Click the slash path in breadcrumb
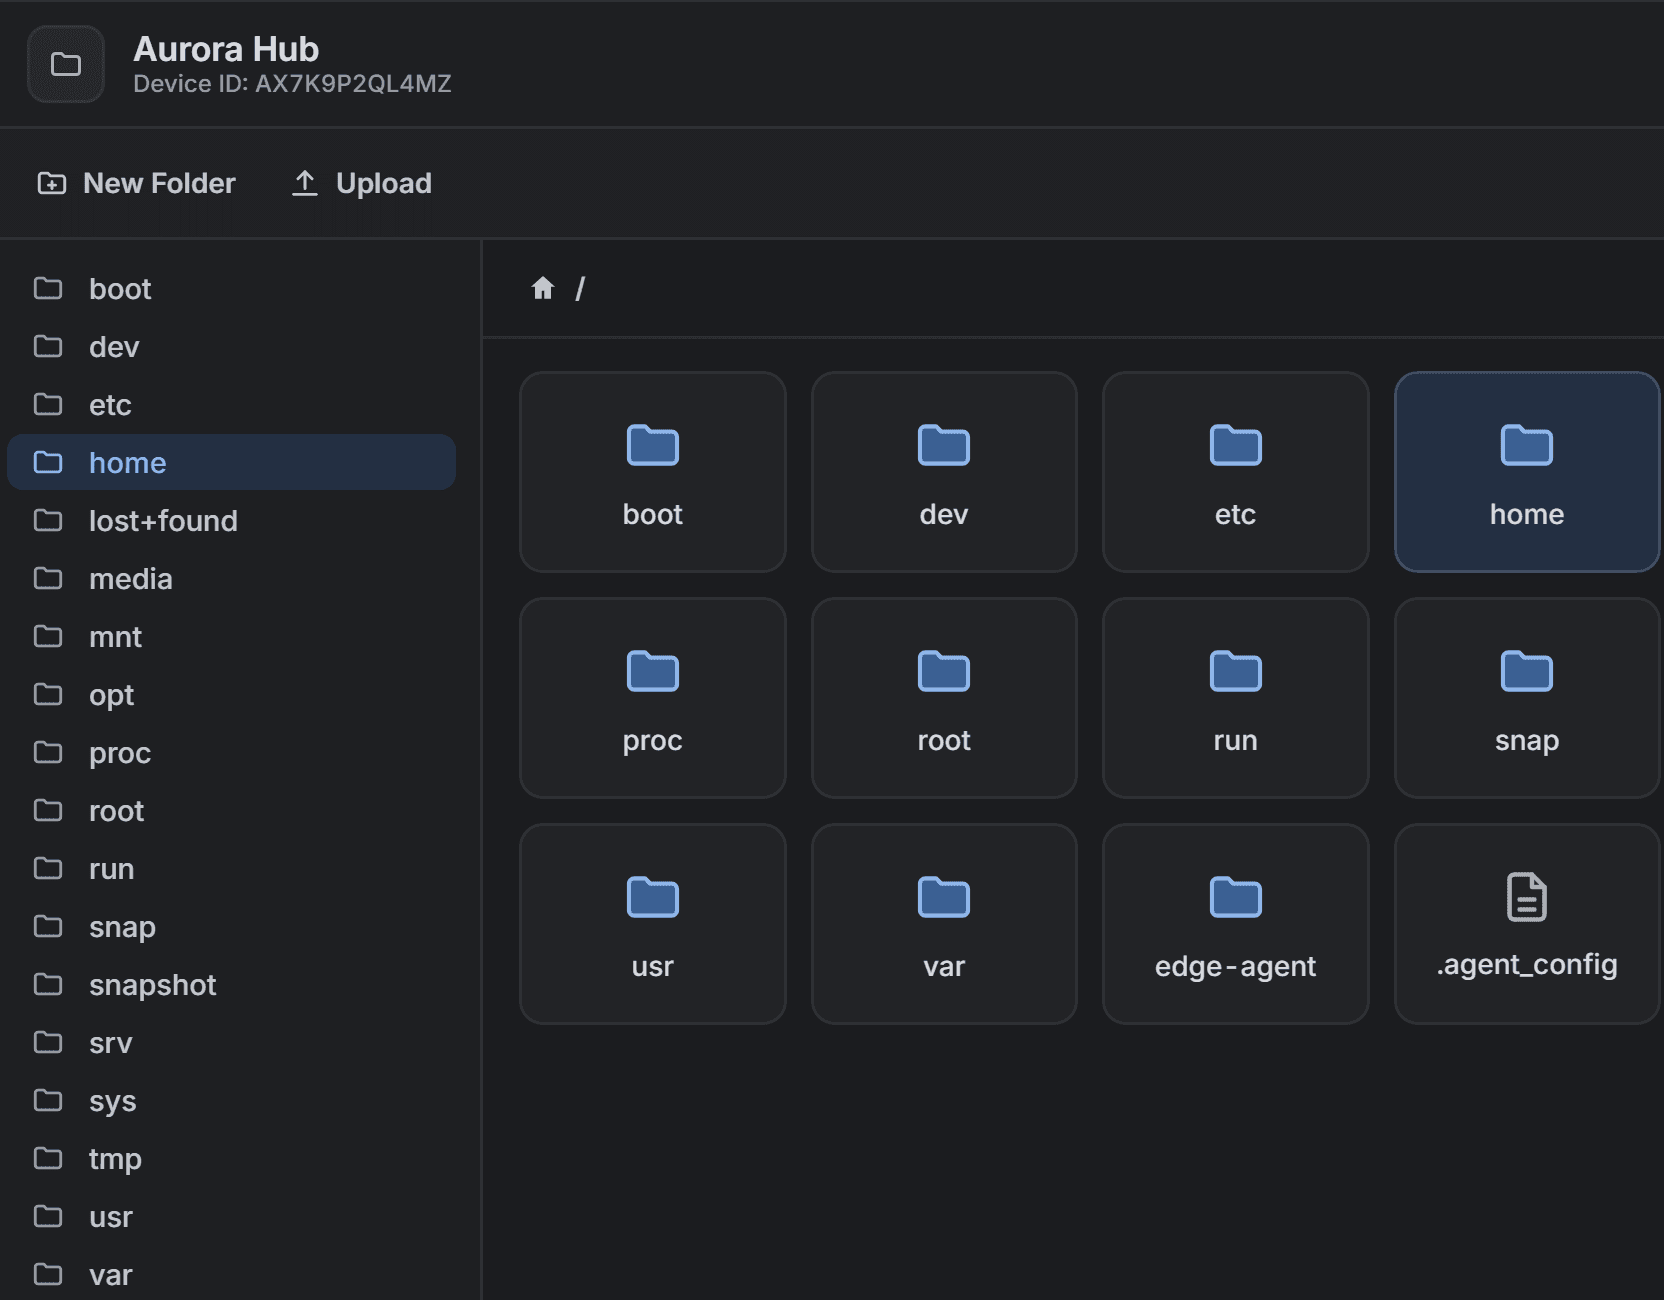The width and height of the screenshot is (1664, 1300). 580,289
